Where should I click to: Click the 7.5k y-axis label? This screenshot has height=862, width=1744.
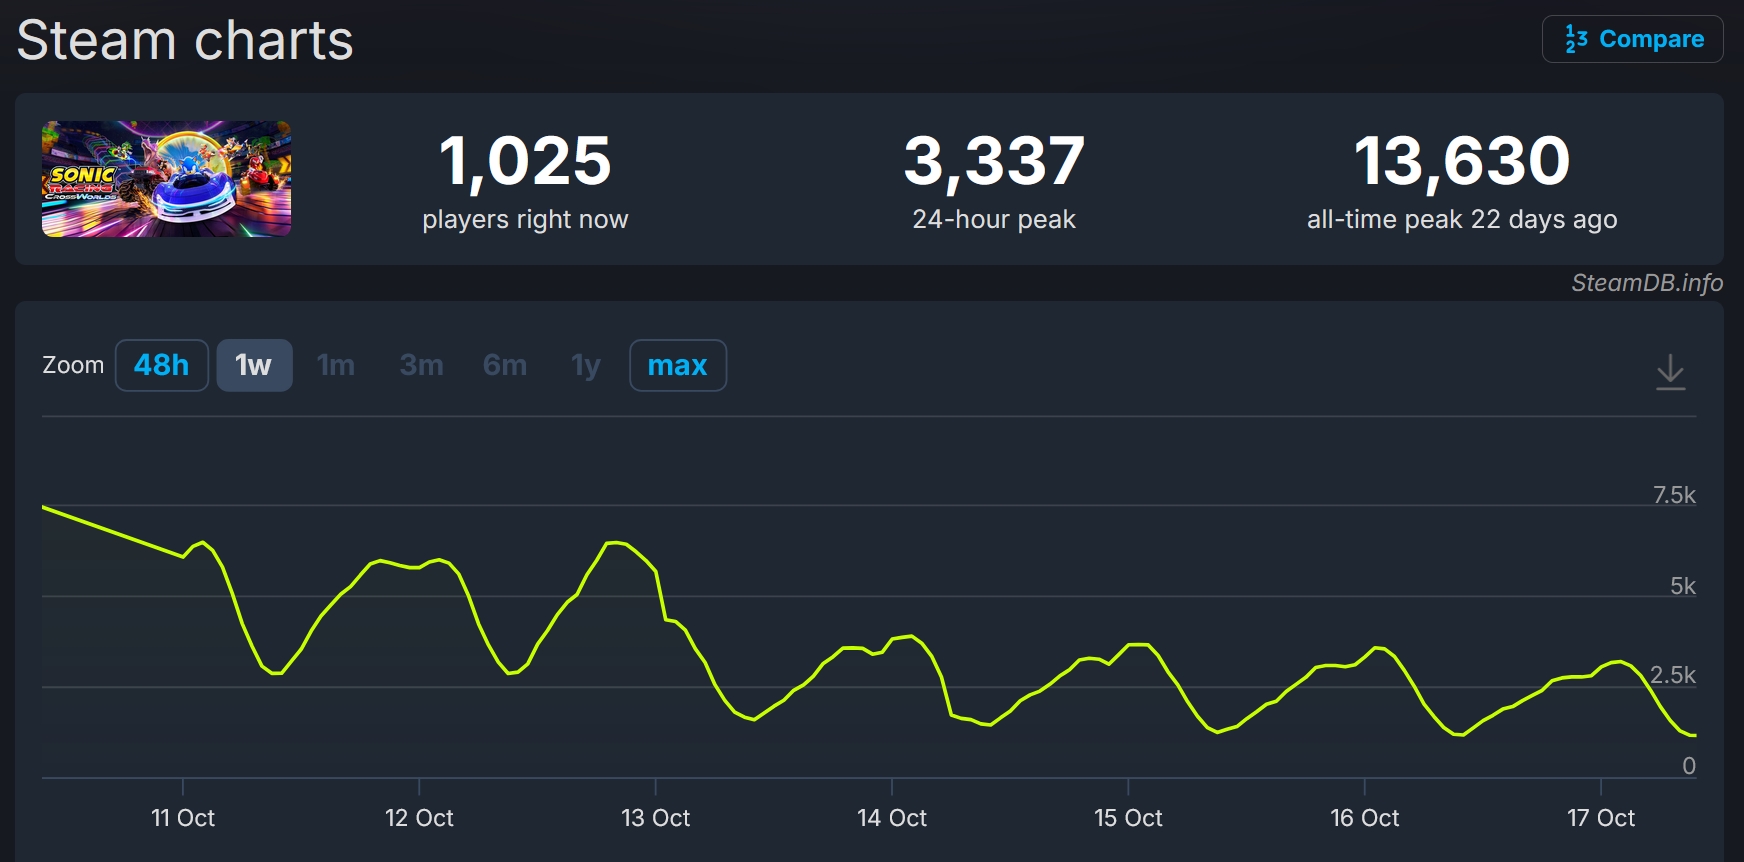1674,495
